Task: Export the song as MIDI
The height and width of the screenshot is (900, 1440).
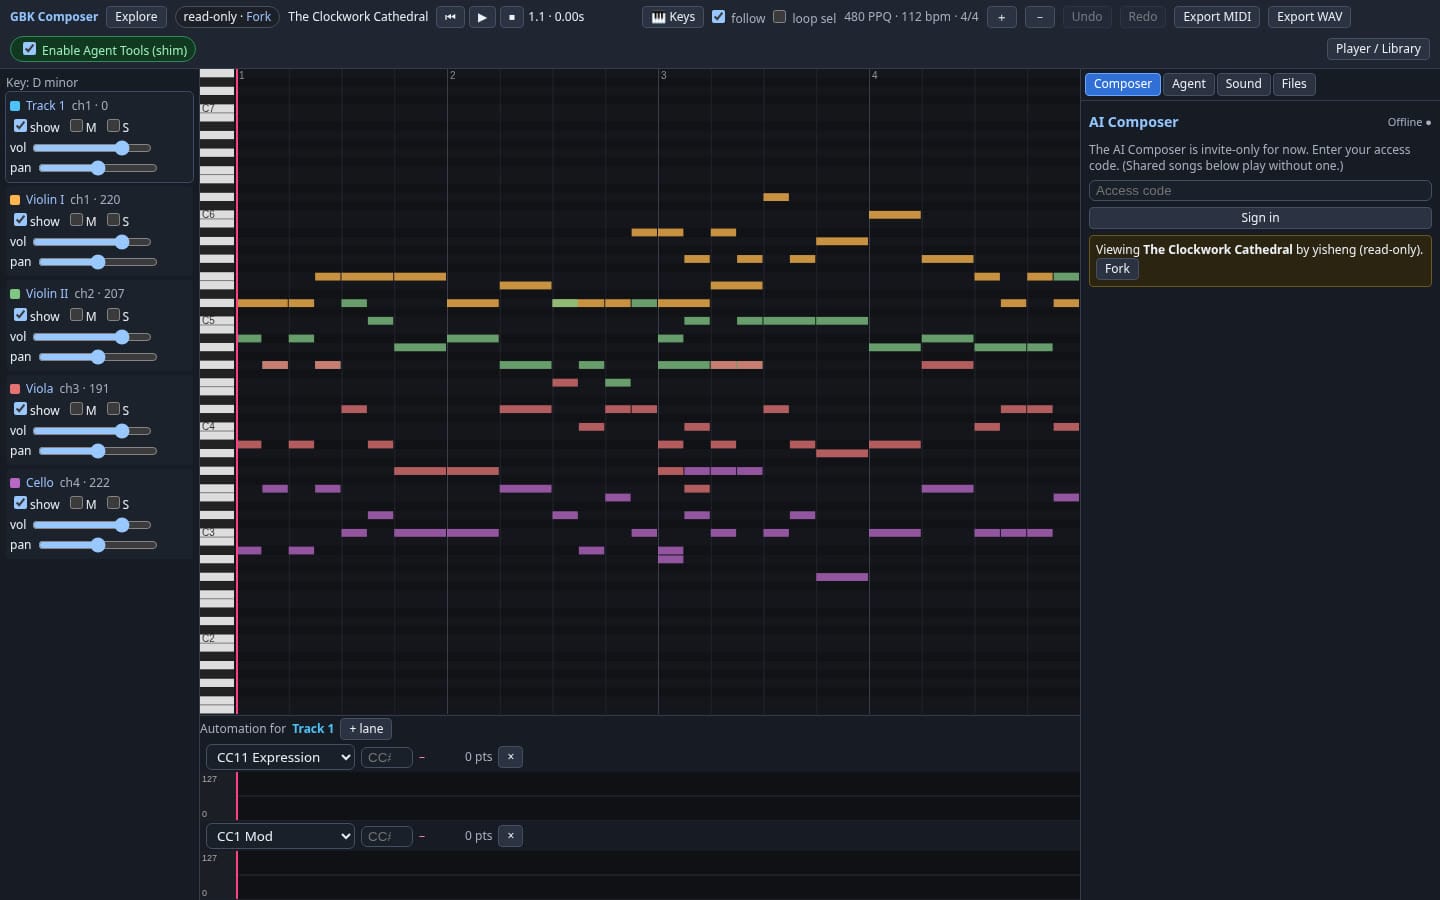Action: 1217,17
